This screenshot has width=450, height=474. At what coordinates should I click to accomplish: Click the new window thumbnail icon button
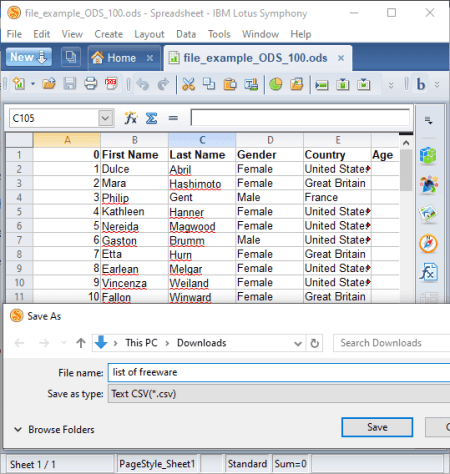click(71, 57)
